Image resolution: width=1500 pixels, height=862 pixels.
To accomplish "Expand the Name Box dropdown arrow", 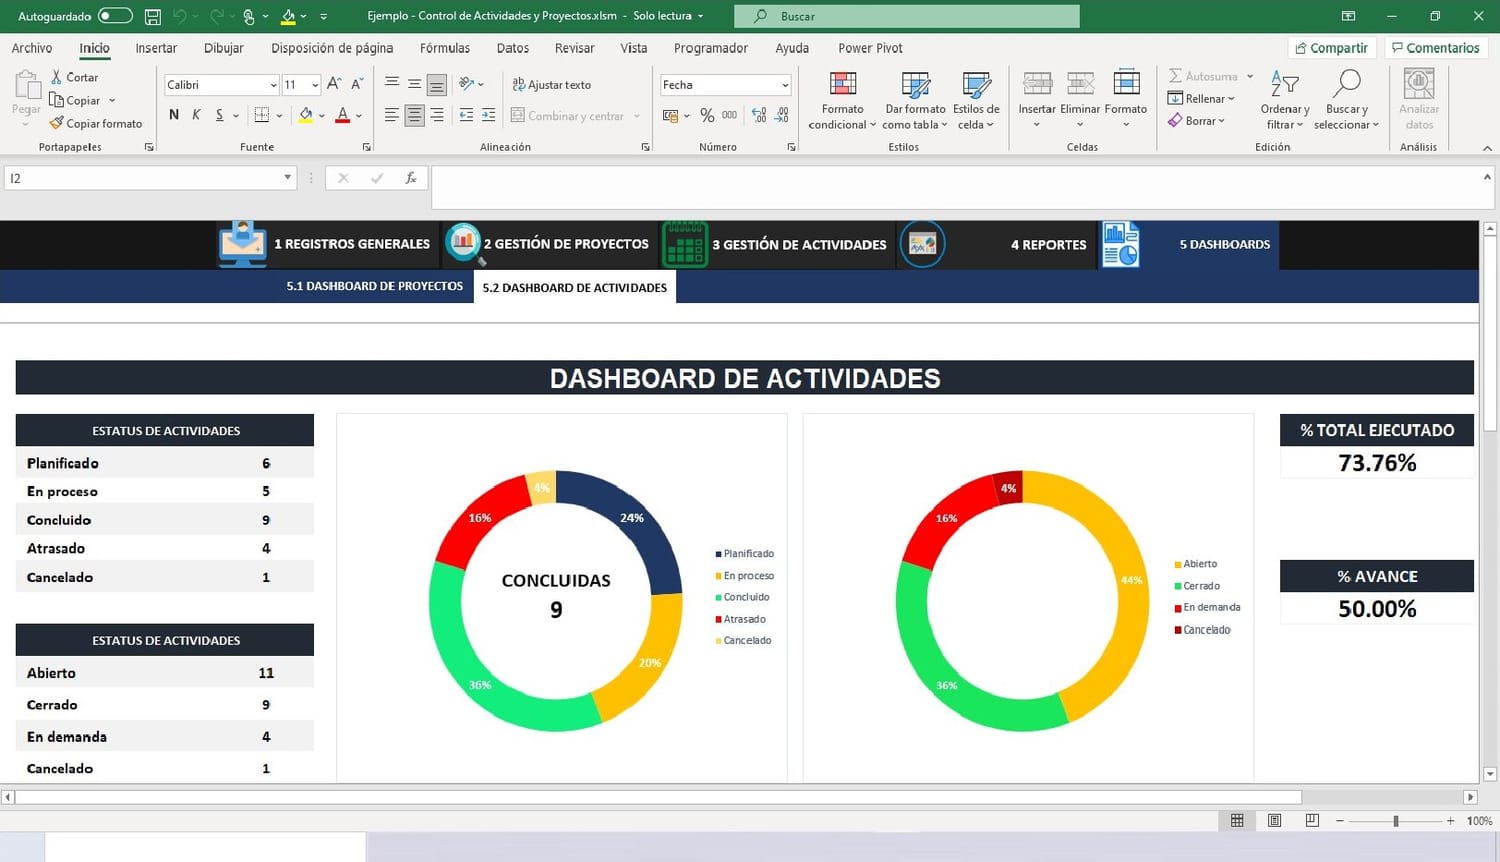I will [287, 177].
